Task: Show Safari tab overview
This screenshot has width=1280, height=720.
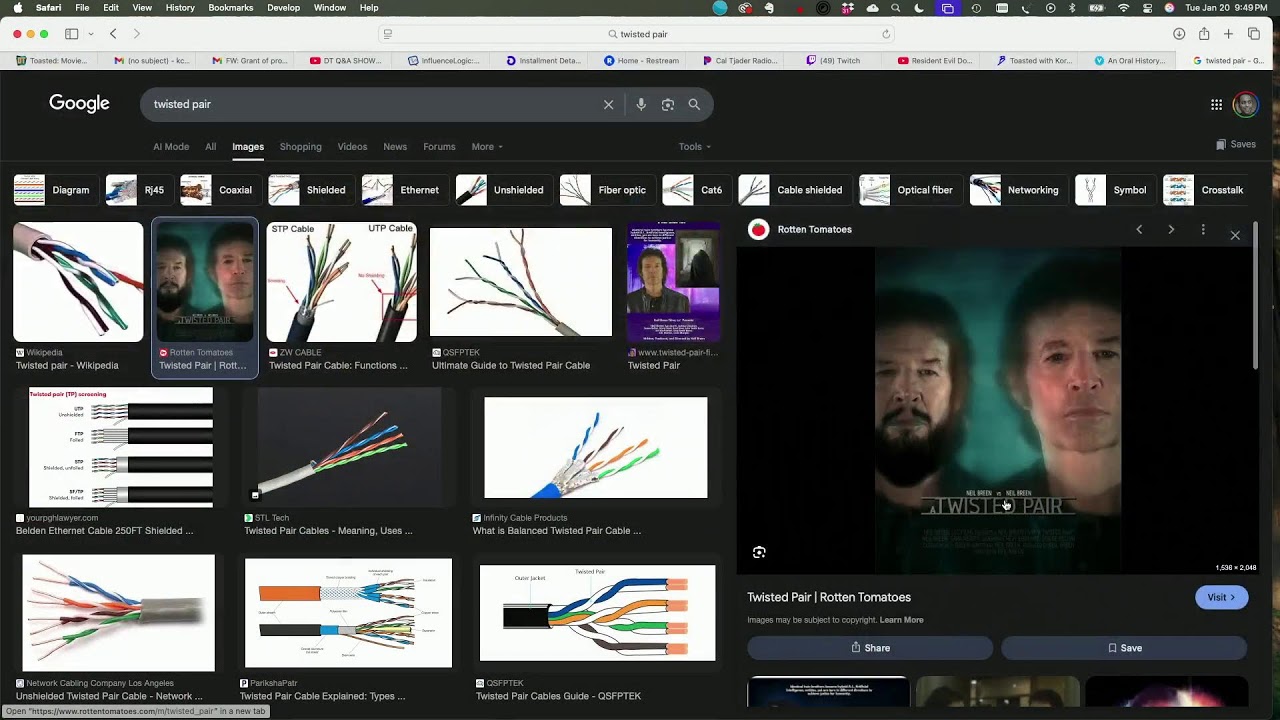Action: pos(1254,34)
